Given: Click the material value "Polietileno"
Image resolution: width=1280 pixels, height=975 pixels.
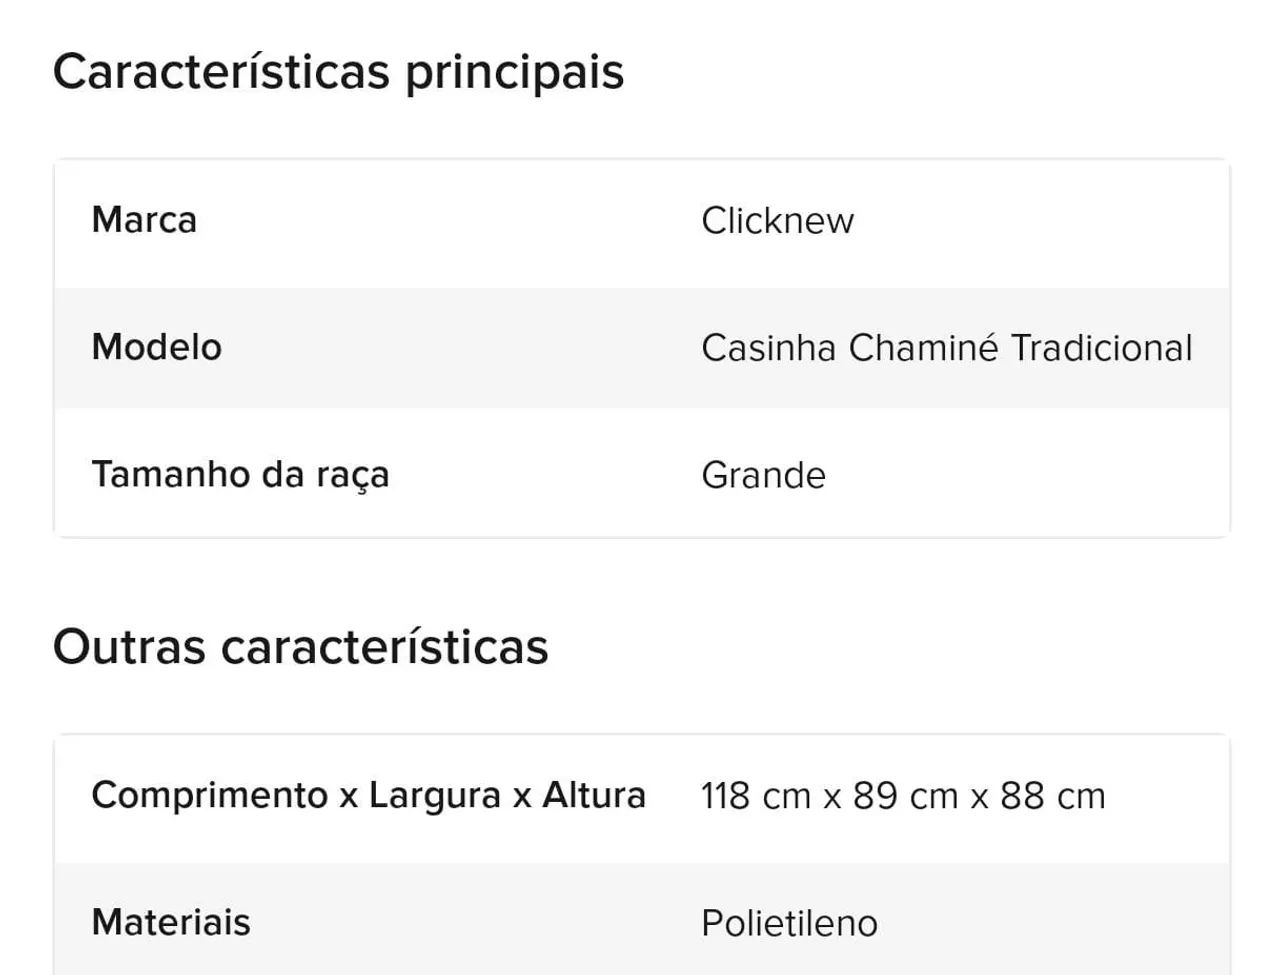Looking at the screenshot, I should tap(789, 923).
